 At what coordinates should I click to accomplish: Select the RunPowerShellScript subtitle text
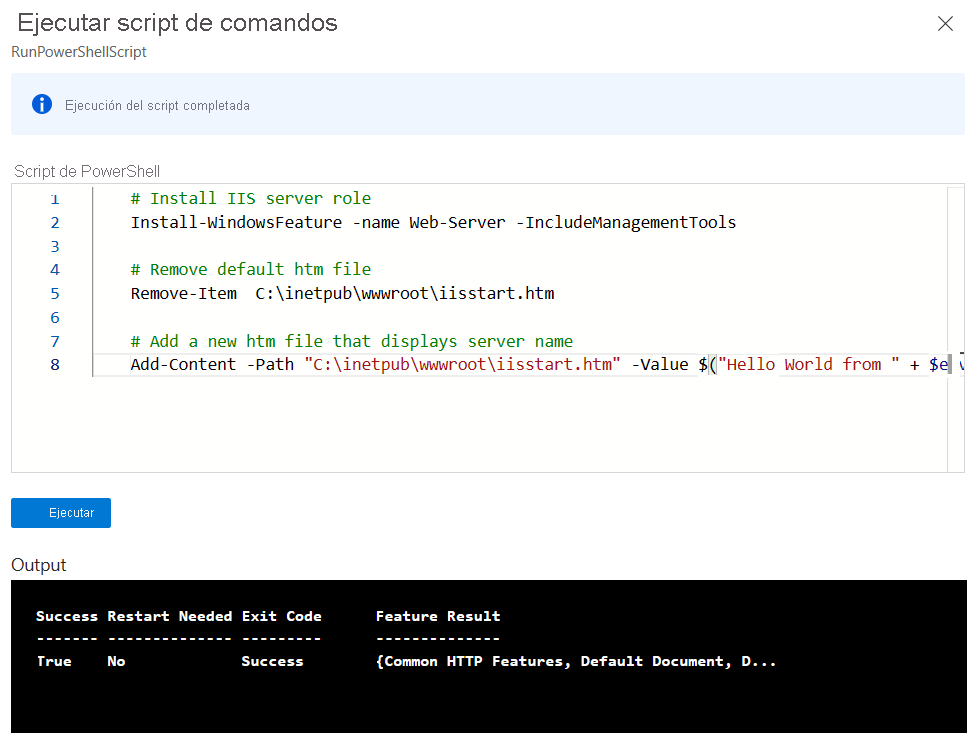pos(79,52)
